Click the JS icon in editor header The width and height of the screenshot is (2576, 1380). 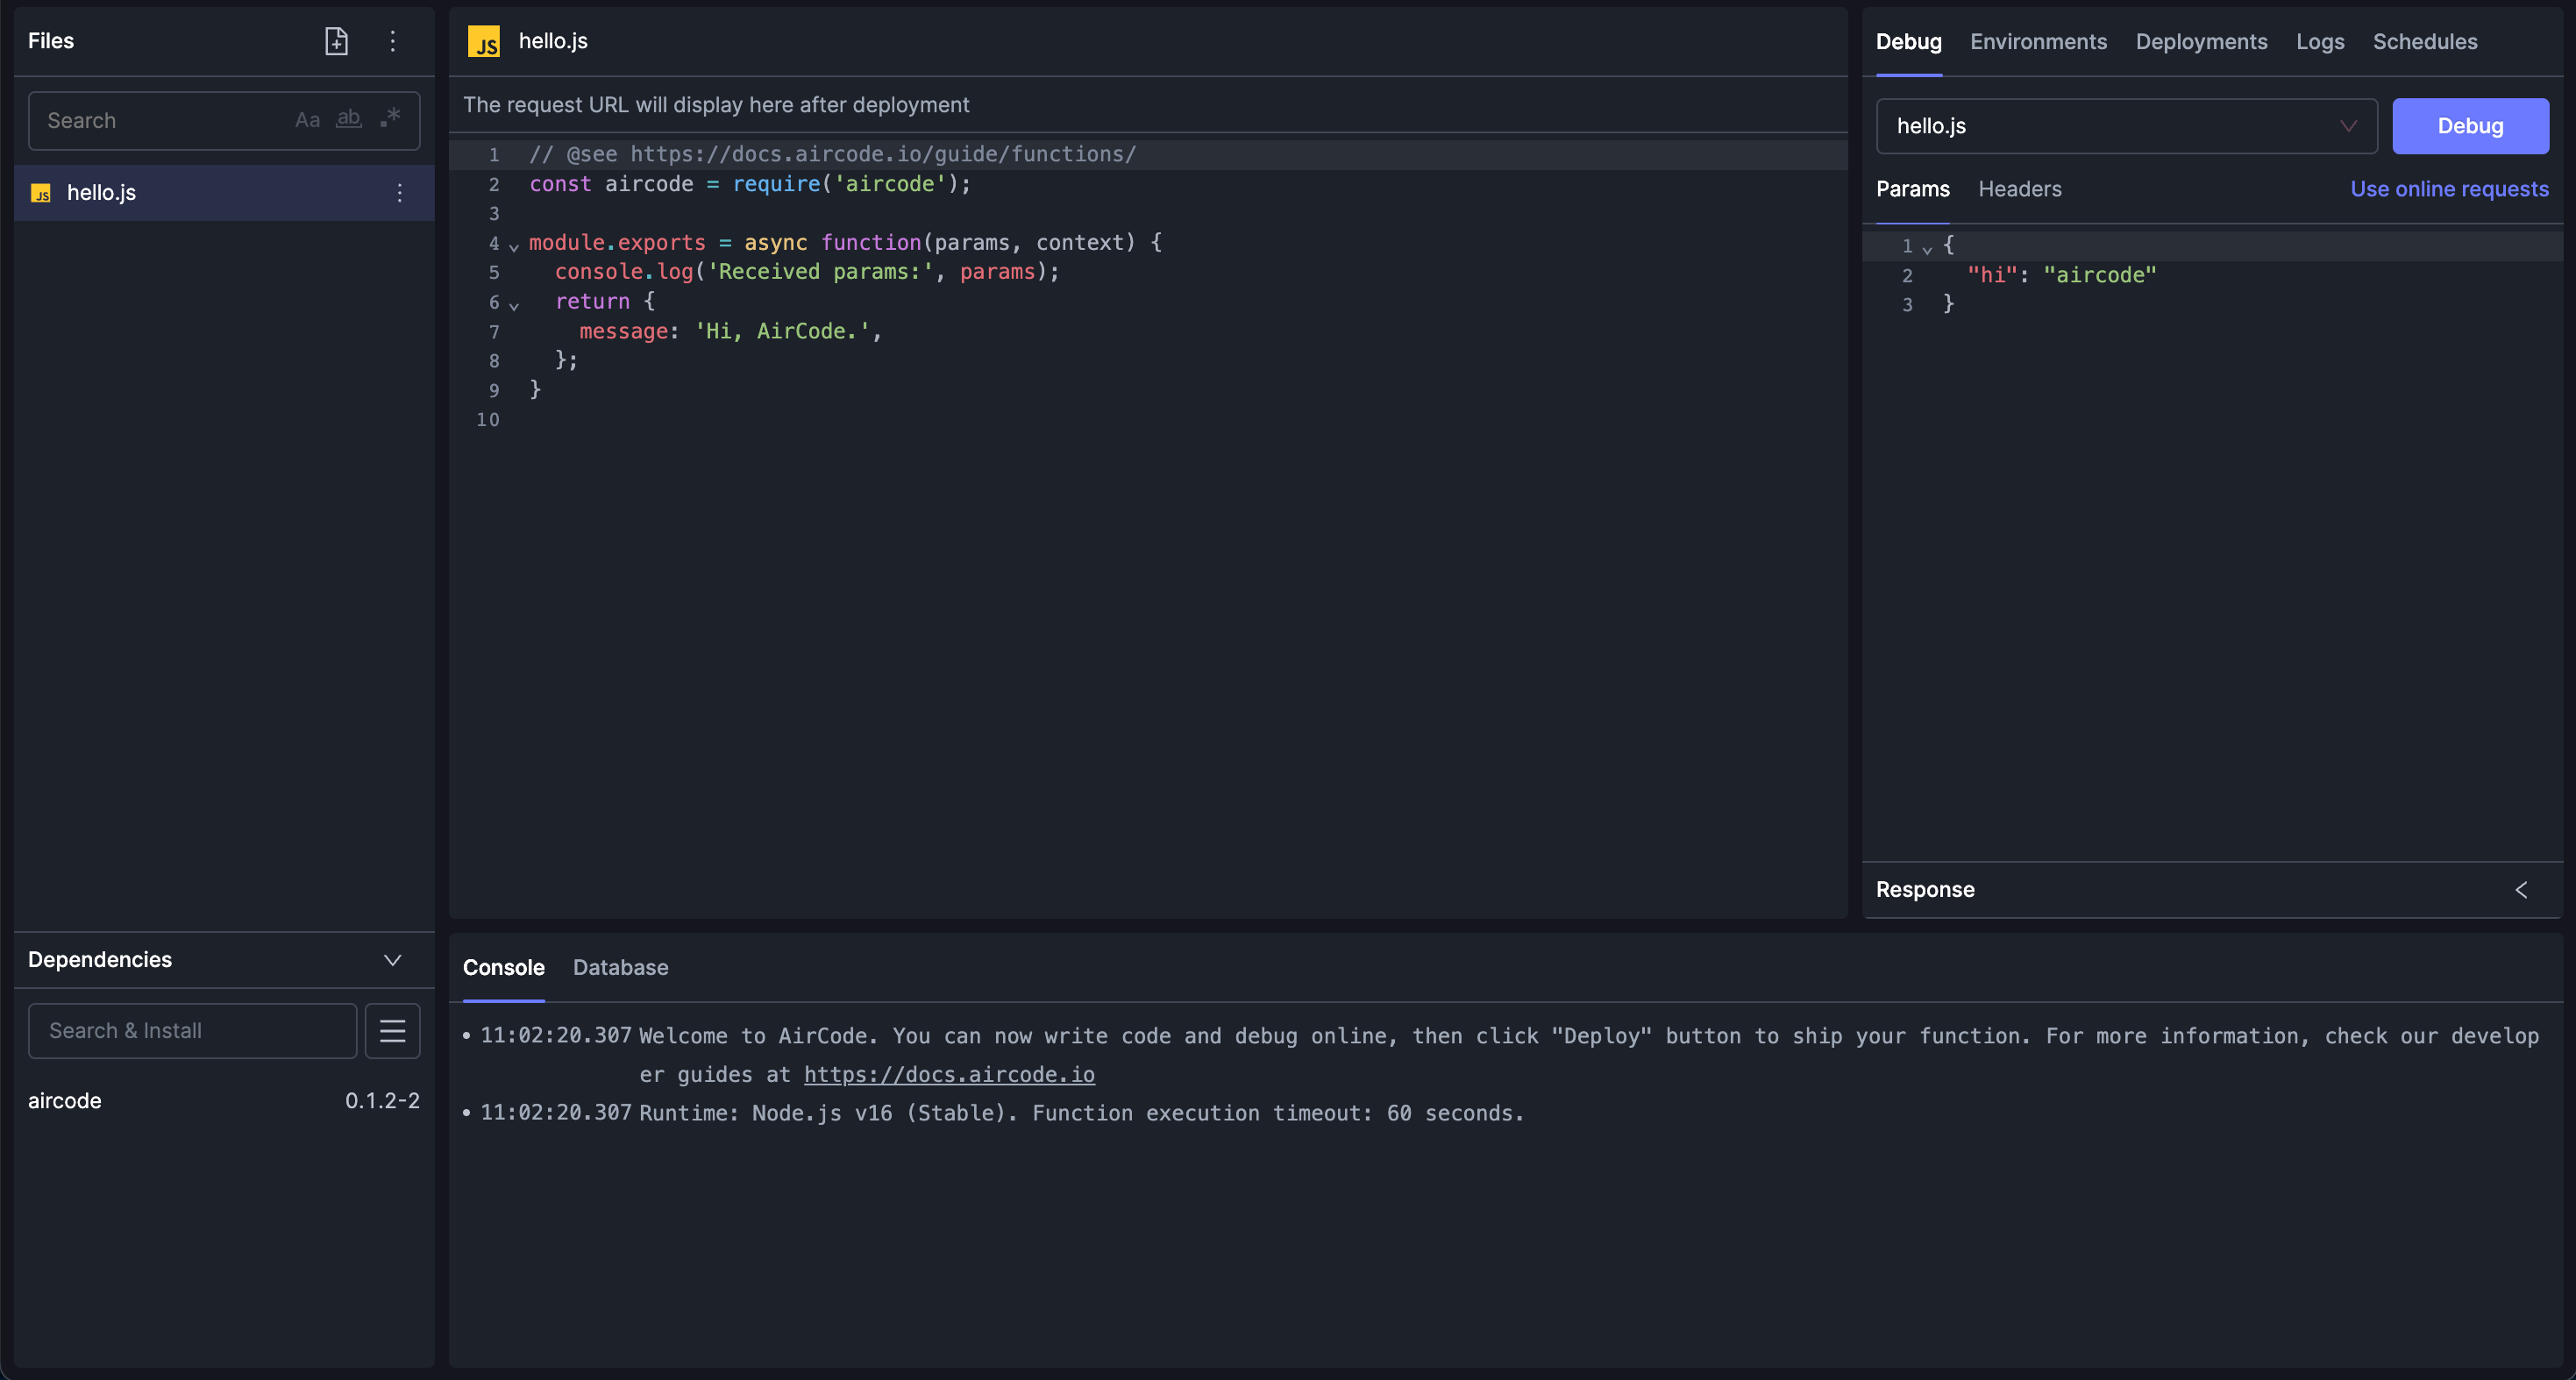(484, 41)
